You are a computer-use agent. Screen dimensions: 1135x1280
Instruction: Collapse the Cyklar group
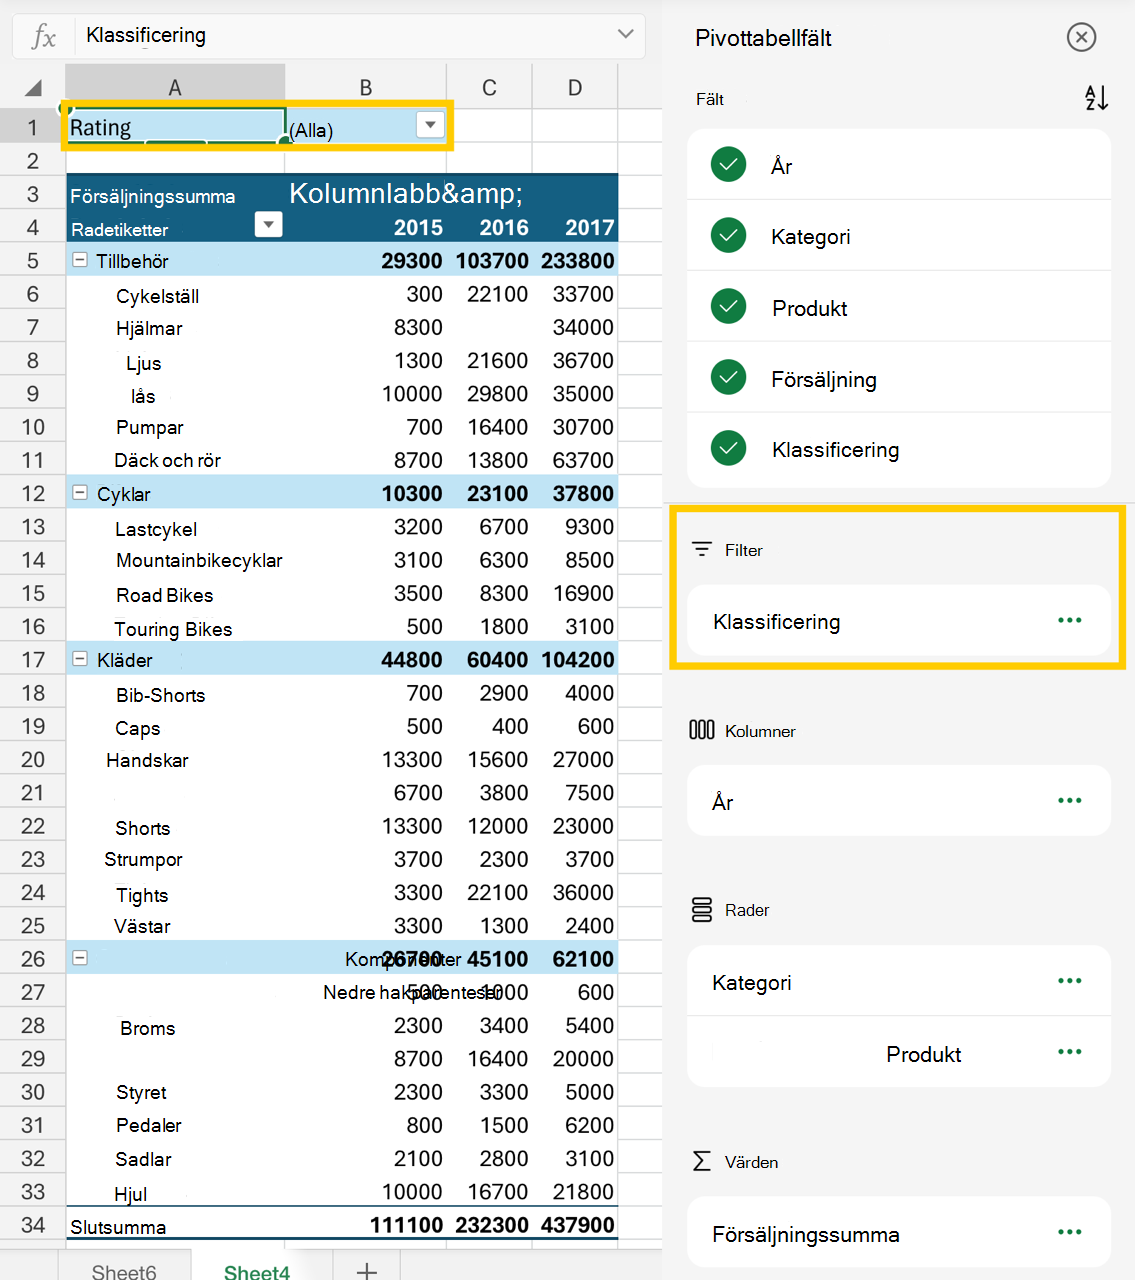(80, 493)
